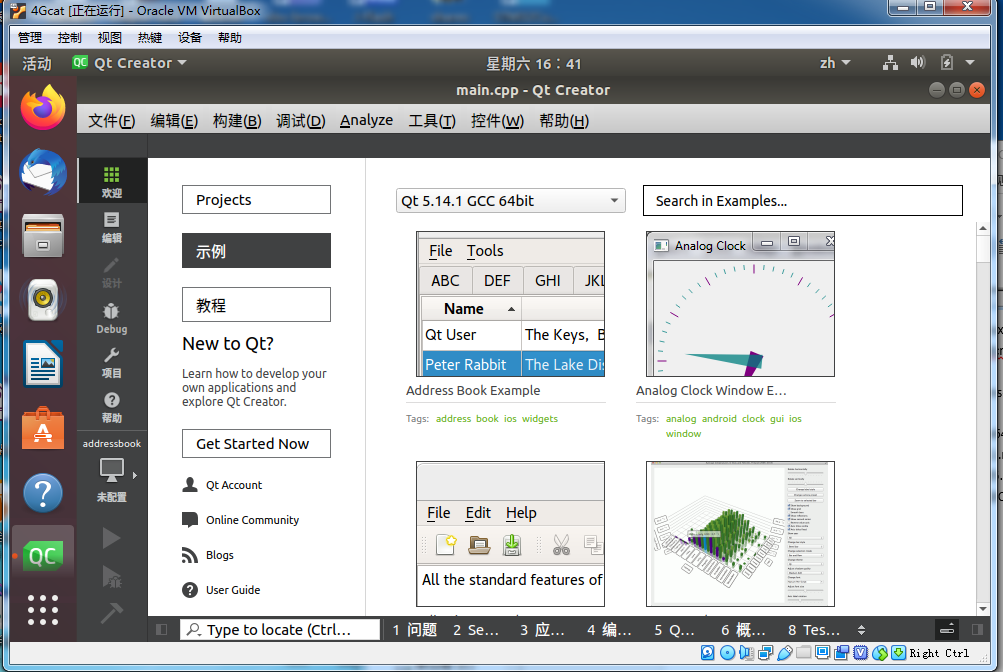Open the zh input language dropdown

[x=835, y=63]
